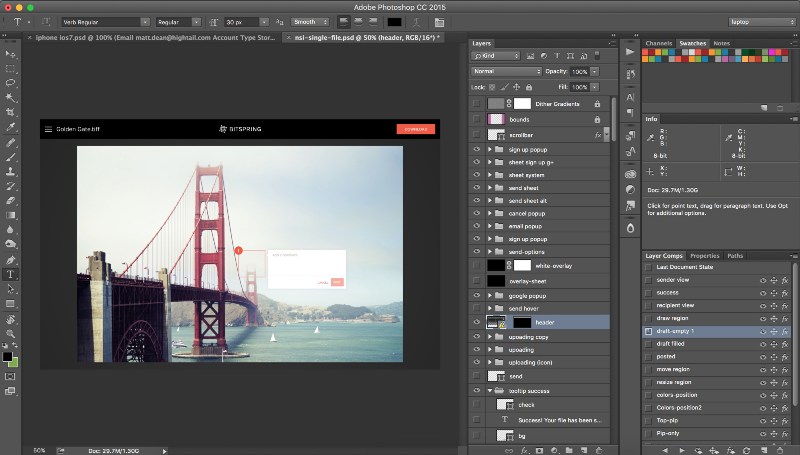Select the Lasso tool
Screen dimensions: 800x455
[10, 83]
